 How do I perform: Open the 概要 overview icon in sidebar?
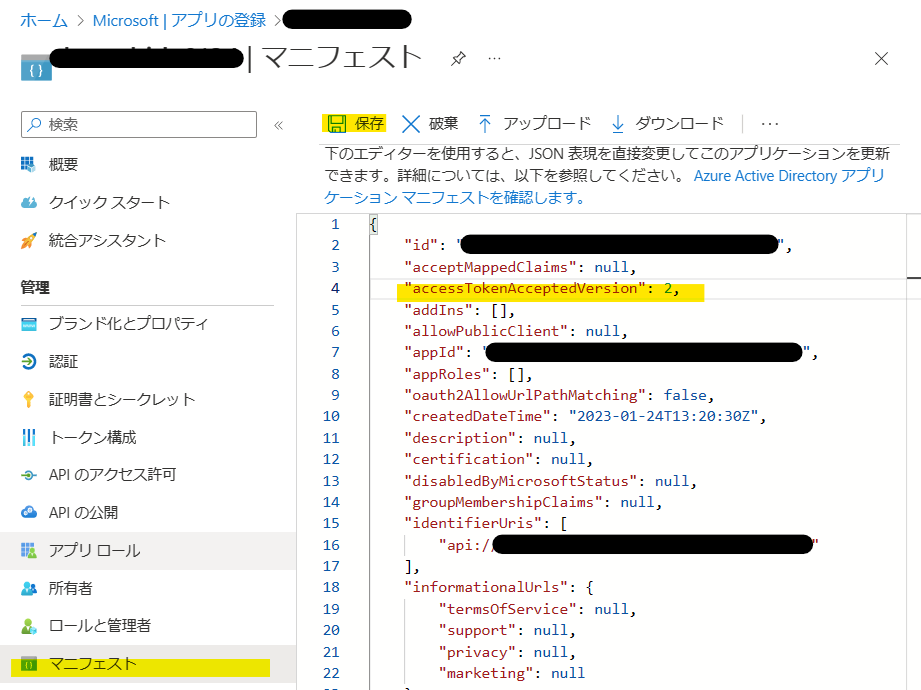[x=28, y=165]
